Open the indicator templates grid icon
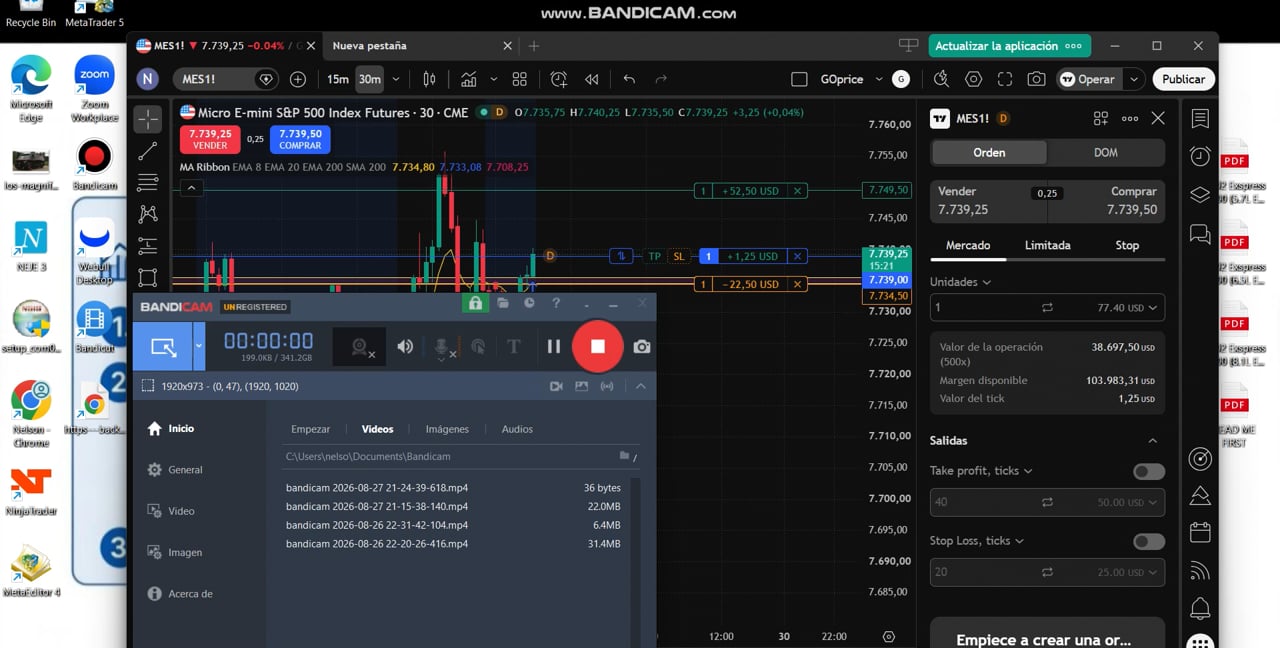This screenshot has height=648, width=1280. [519, 79]
